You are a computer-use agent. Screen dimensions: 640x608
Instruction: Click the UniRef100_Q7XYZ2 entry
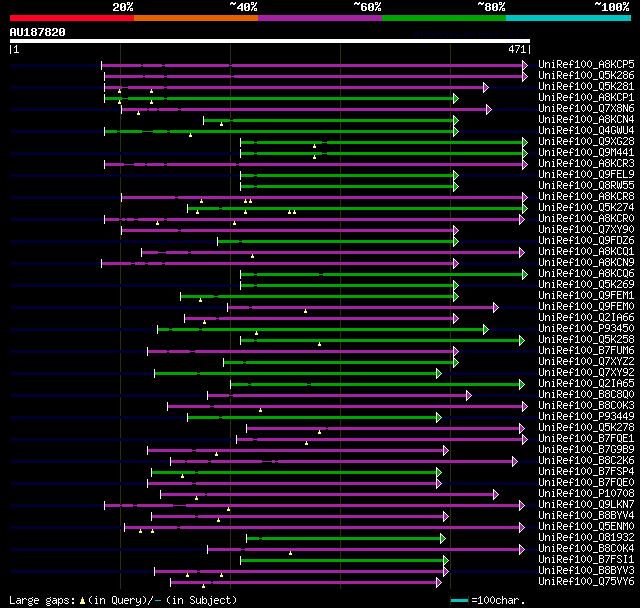pyautogui.click(x=586, y=362)
